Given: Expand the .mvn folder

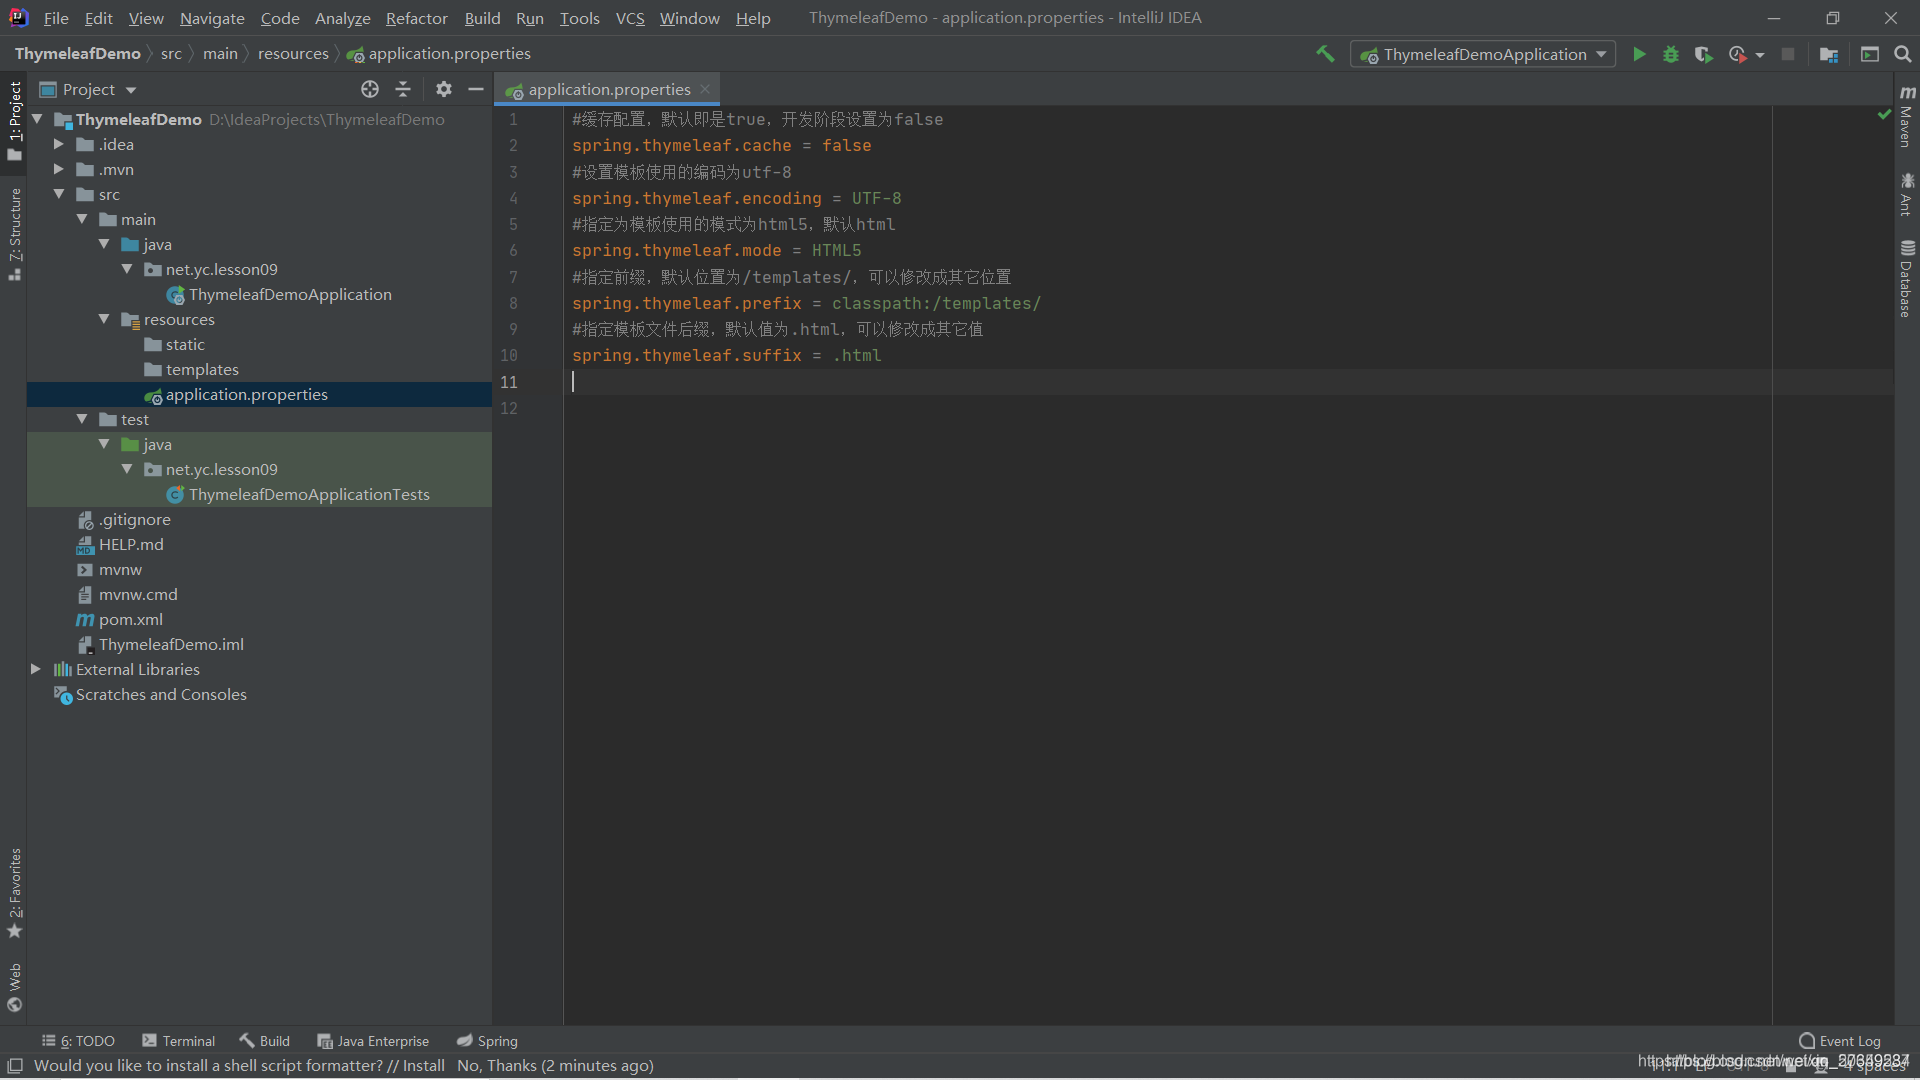Looking at the screenshot, I should [x=59, y=169].
